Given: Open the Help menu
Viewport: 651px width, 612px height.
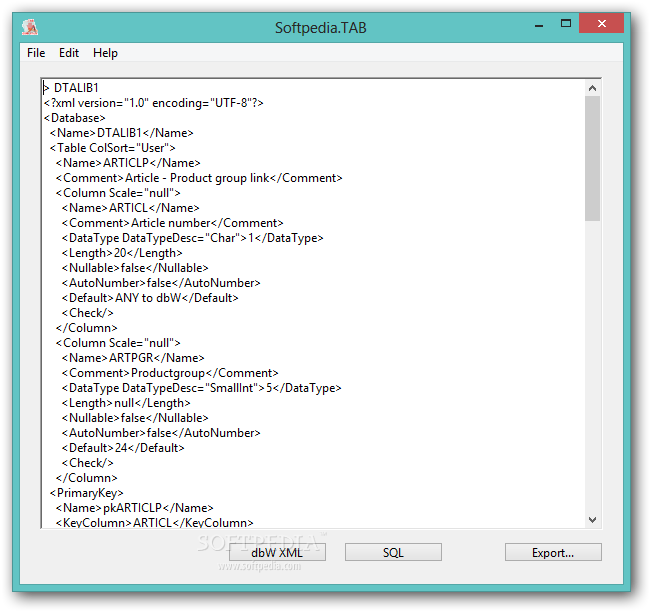Looking at the screenshot, I should coord(105,53).
